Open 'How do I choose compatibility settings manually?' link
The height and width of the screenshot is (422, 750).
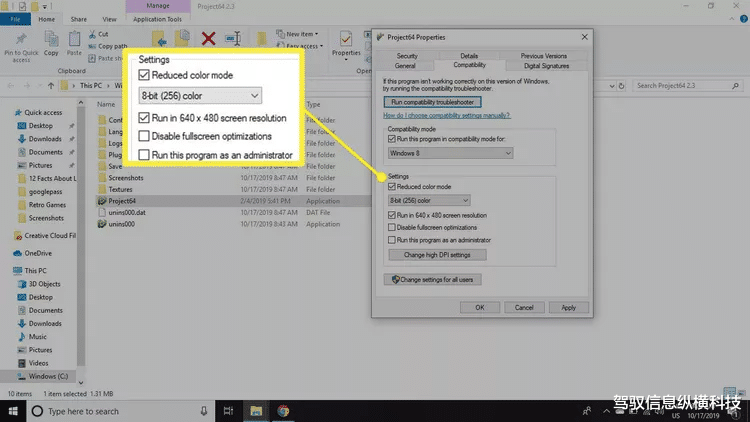[x=446, y=115]
